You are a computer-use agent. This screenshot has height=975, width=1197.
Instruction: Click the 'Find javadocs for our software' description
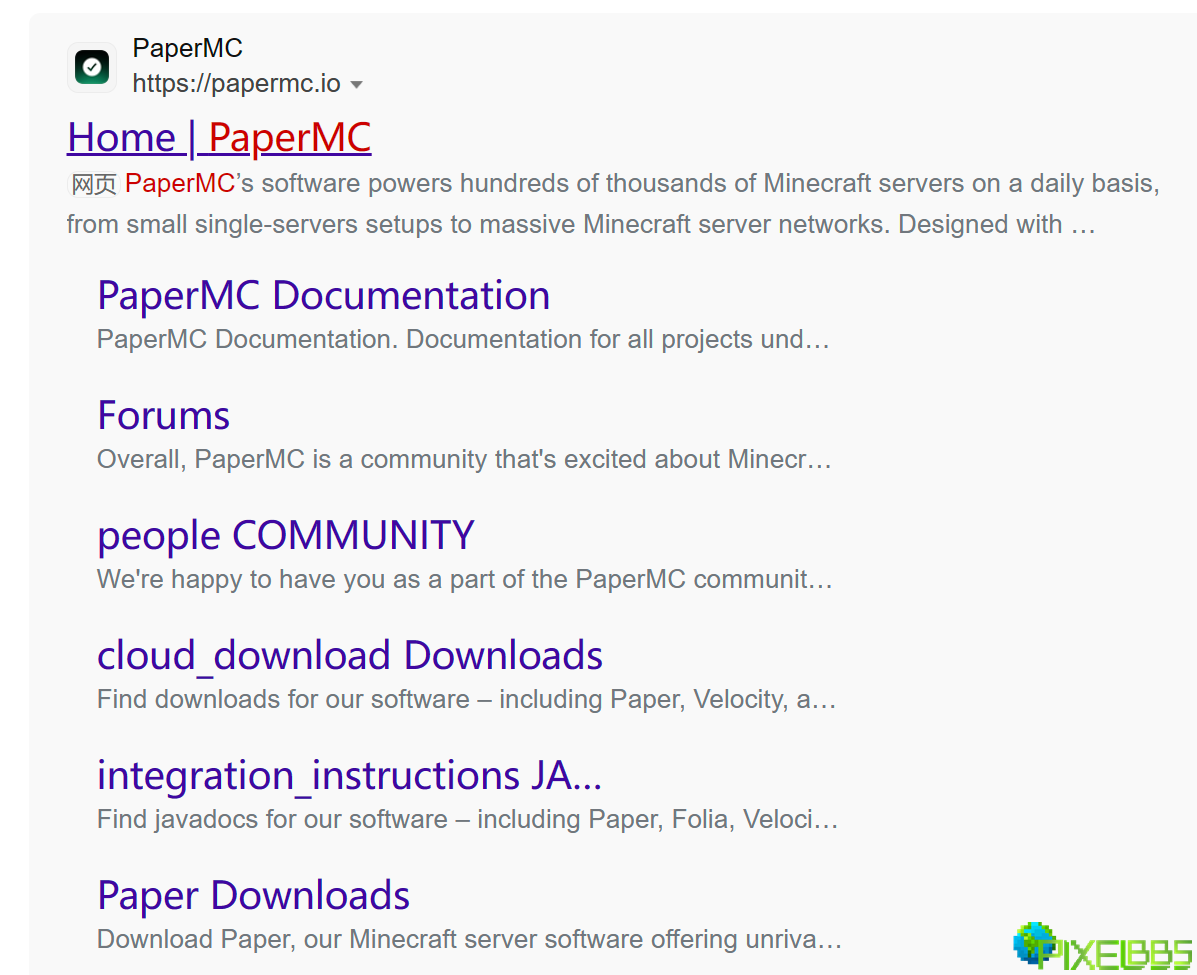tap(467, 819)
